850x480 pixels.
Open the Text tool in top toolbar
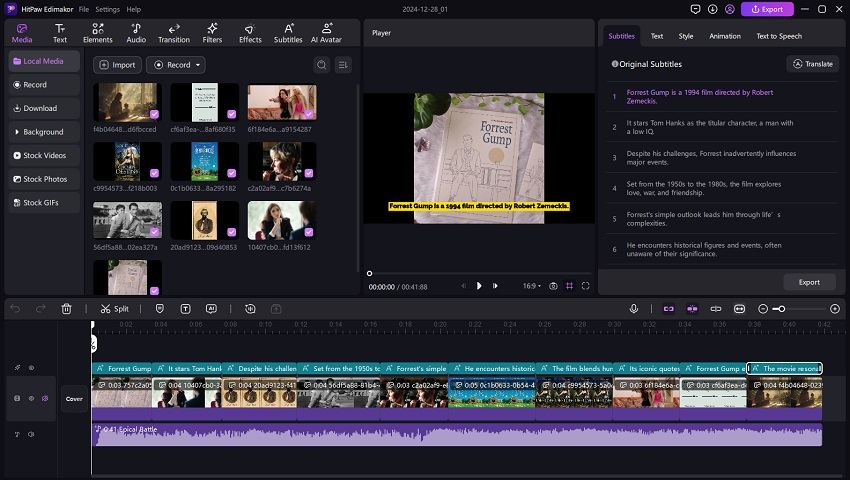click(x=60, y=33)
